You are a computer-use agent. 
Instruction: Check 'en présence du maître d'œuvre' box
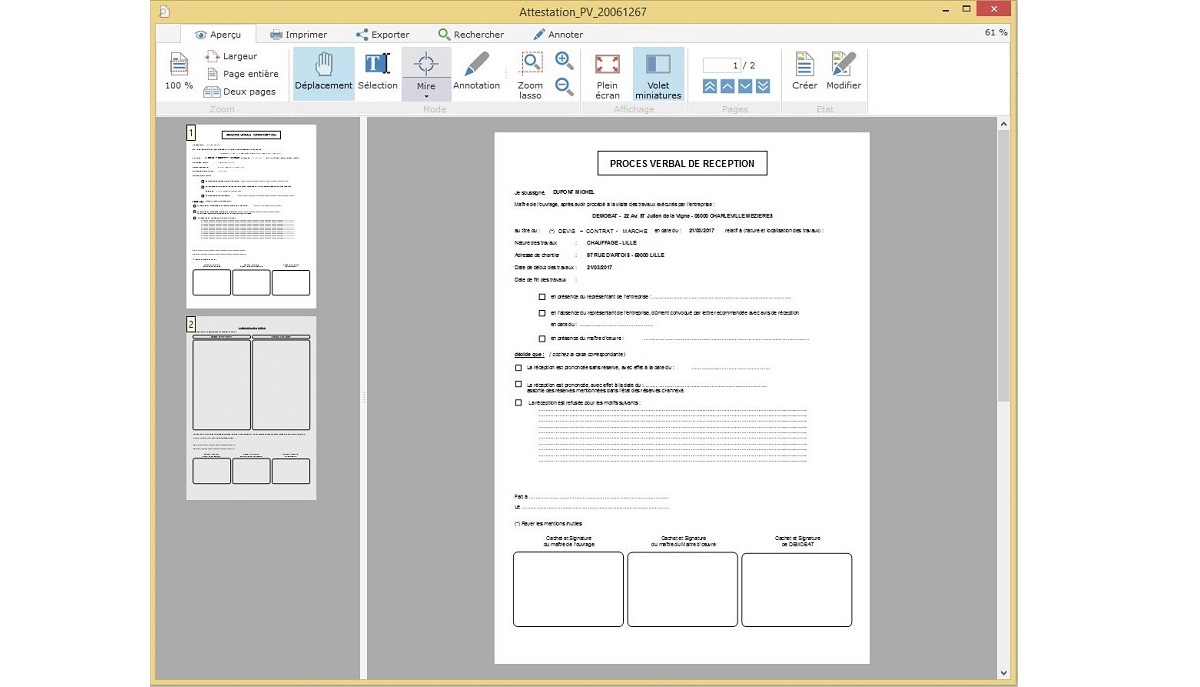[542, 338]
